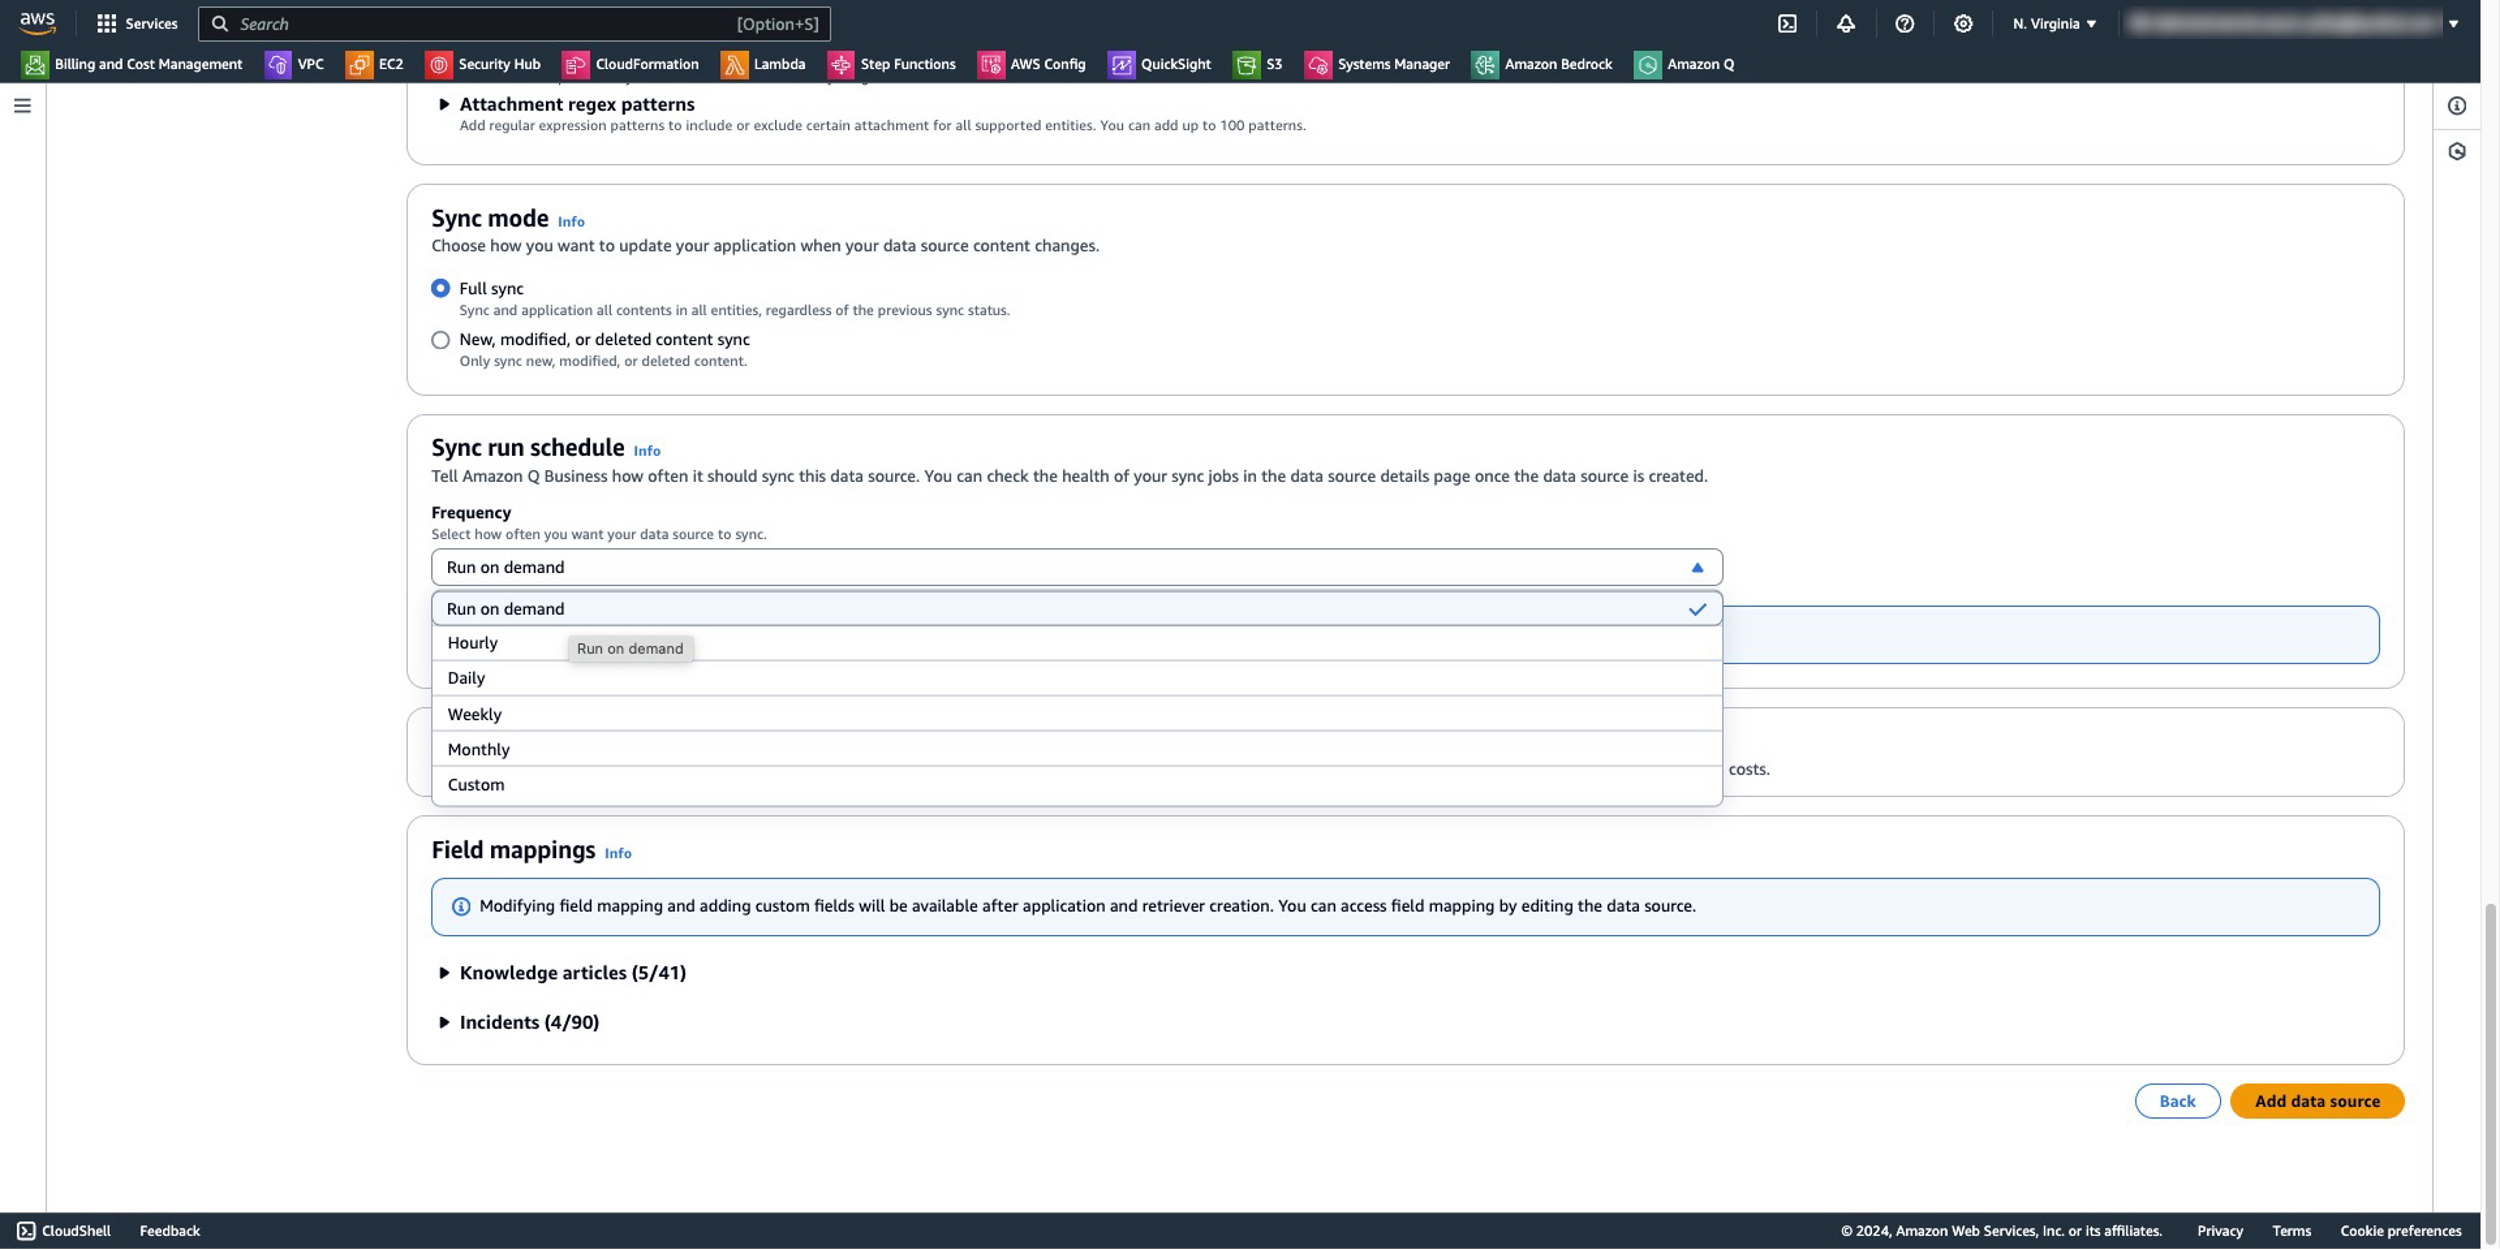This screenshot has width=2500, height=1250.
Task: Select New, modified, or deleted content sync
Action: point(440,340)
